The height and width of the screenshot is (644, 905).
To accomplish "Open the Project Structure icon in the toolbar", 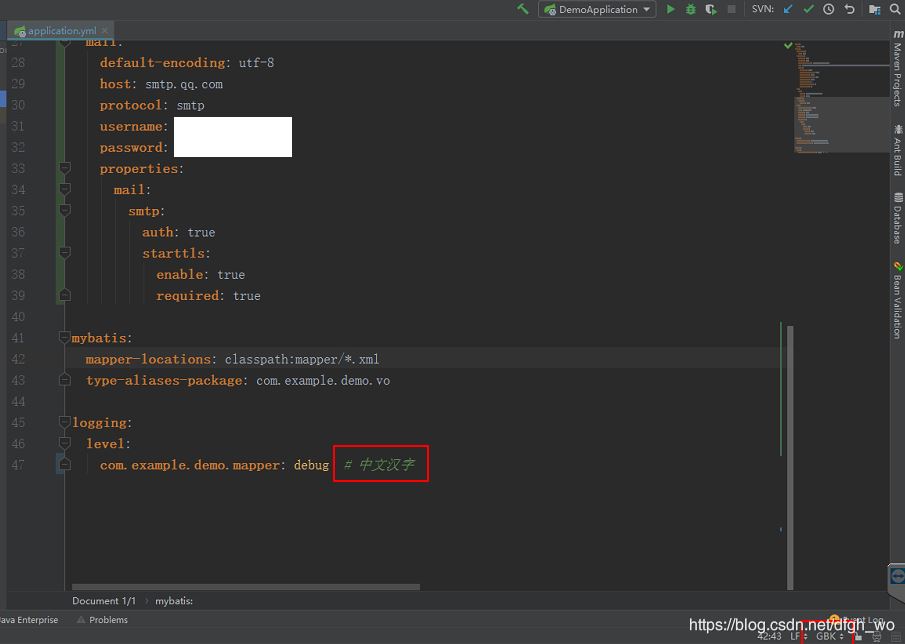I will (x=874, y=9).
